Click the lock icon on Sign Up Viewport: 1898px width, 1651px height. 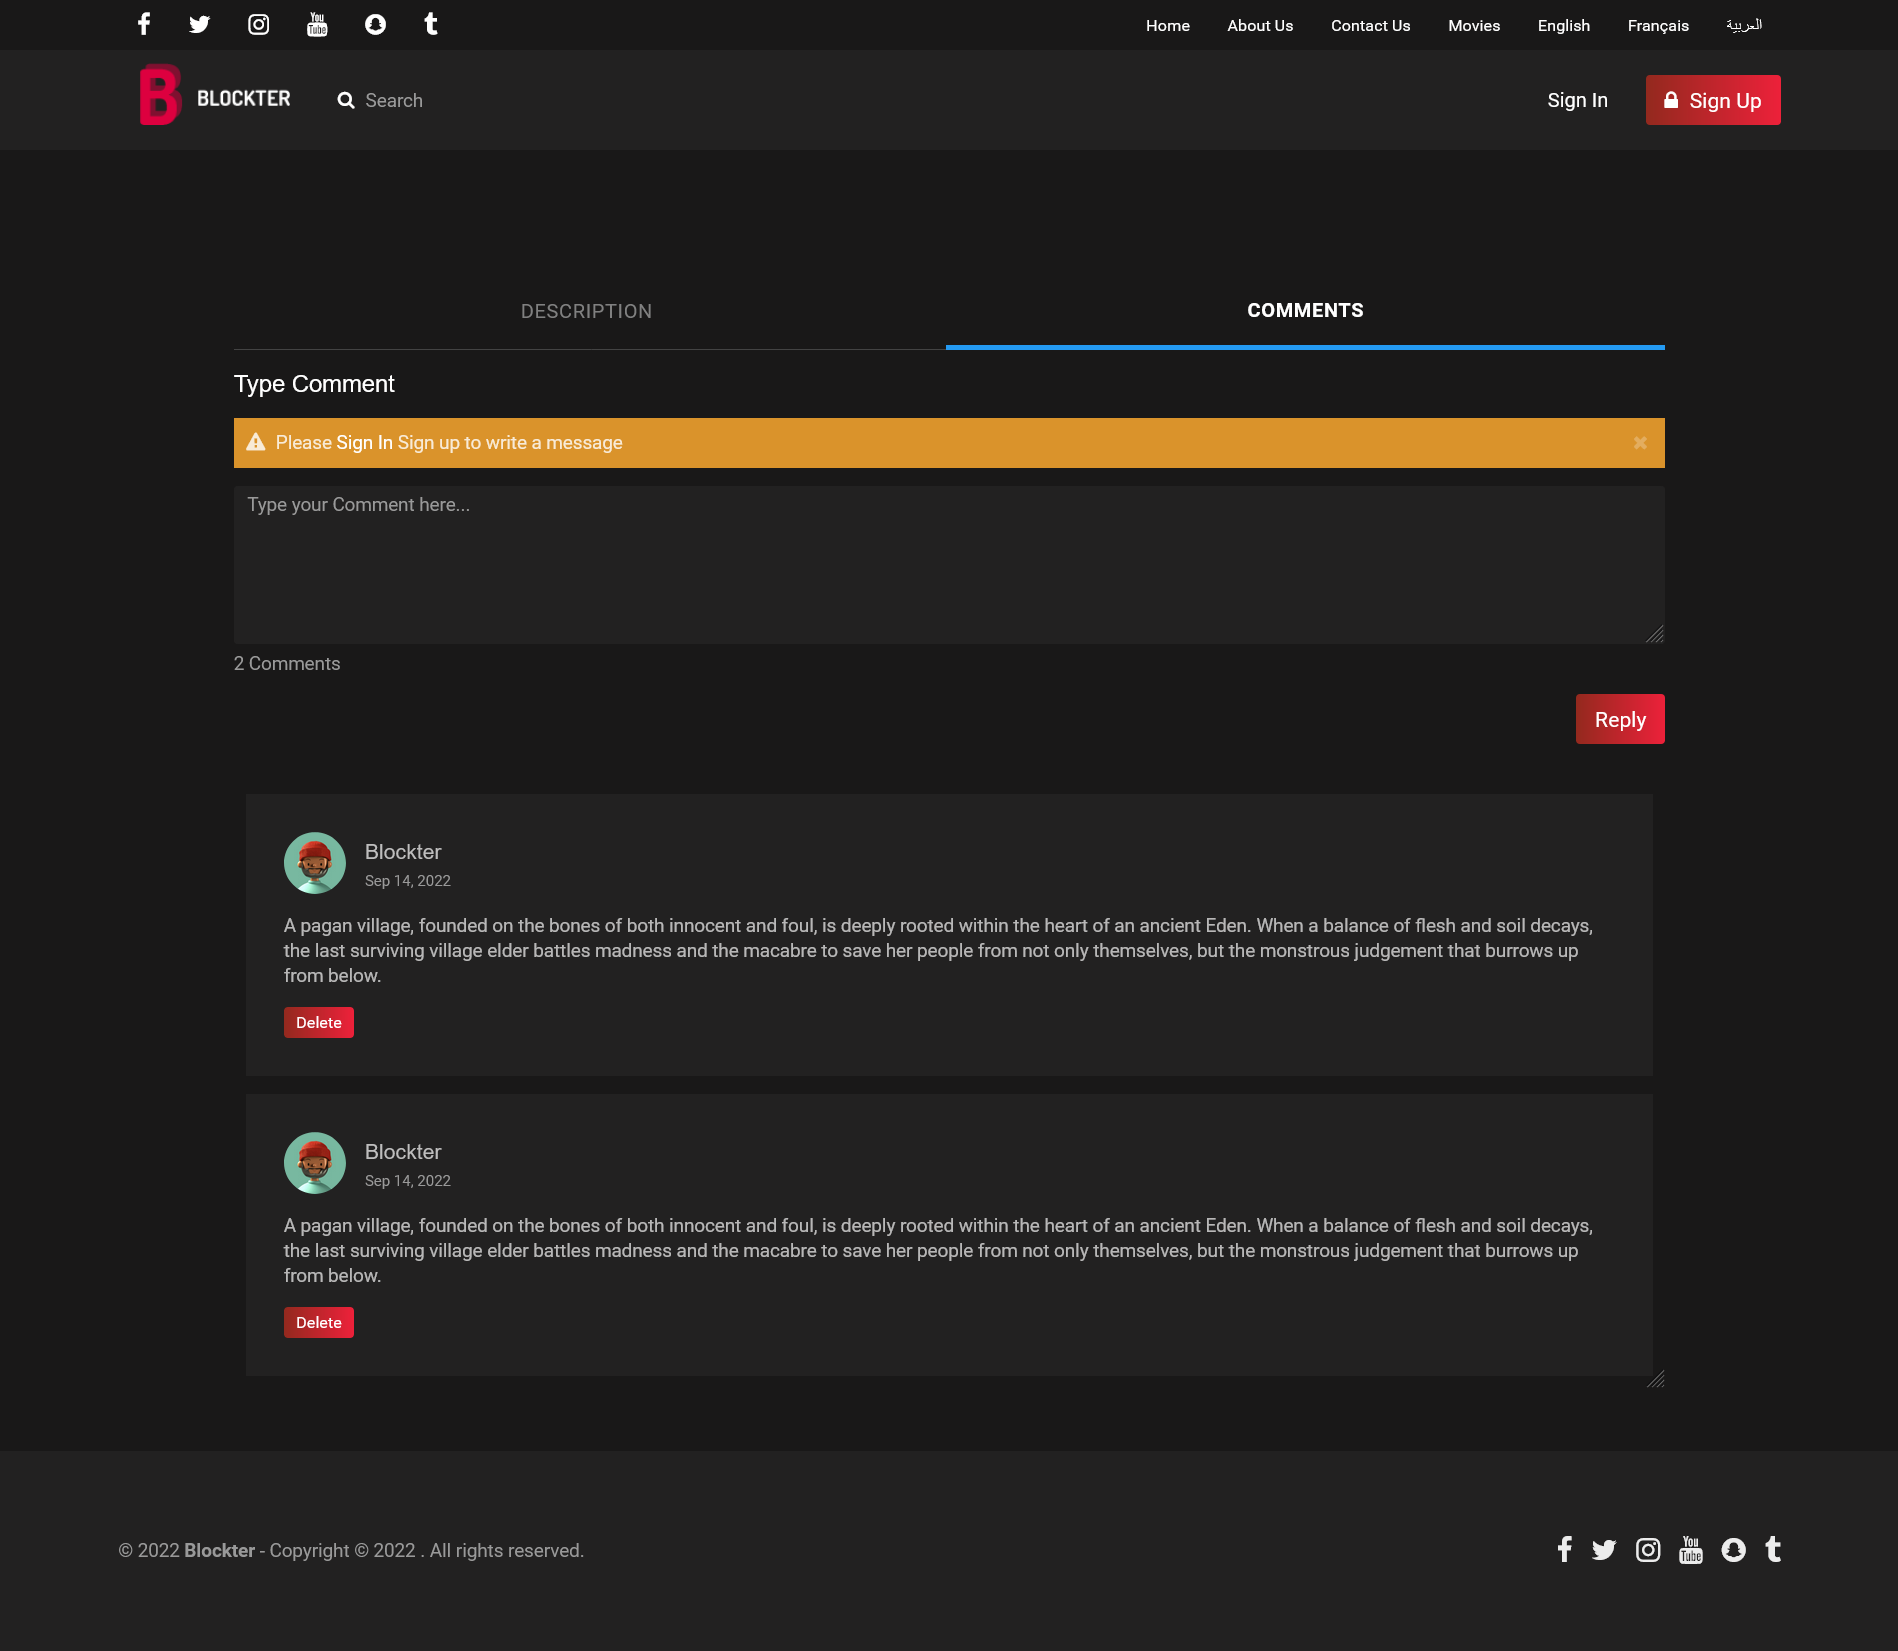(1671, 100)
